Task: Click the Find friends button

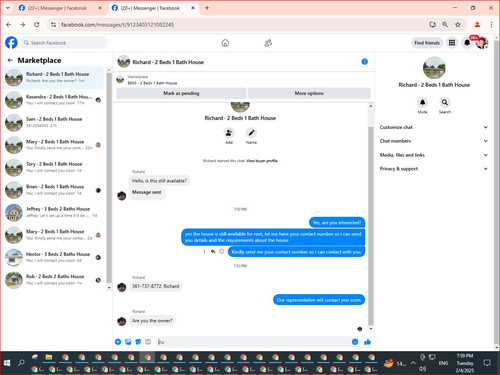Action: [427, 43]
